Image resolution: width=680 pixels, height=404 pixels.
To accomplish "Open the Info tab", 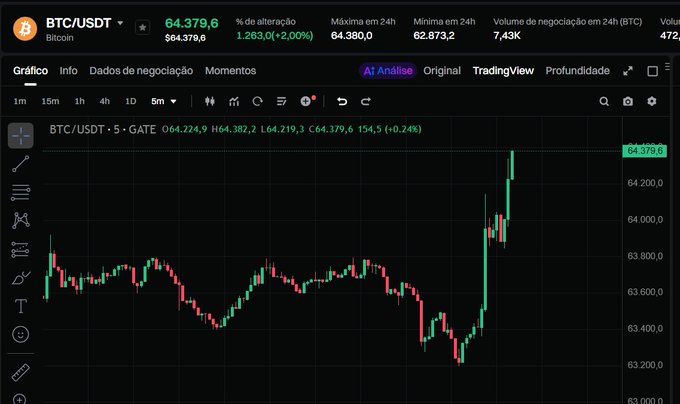I will tap(69, 71).
